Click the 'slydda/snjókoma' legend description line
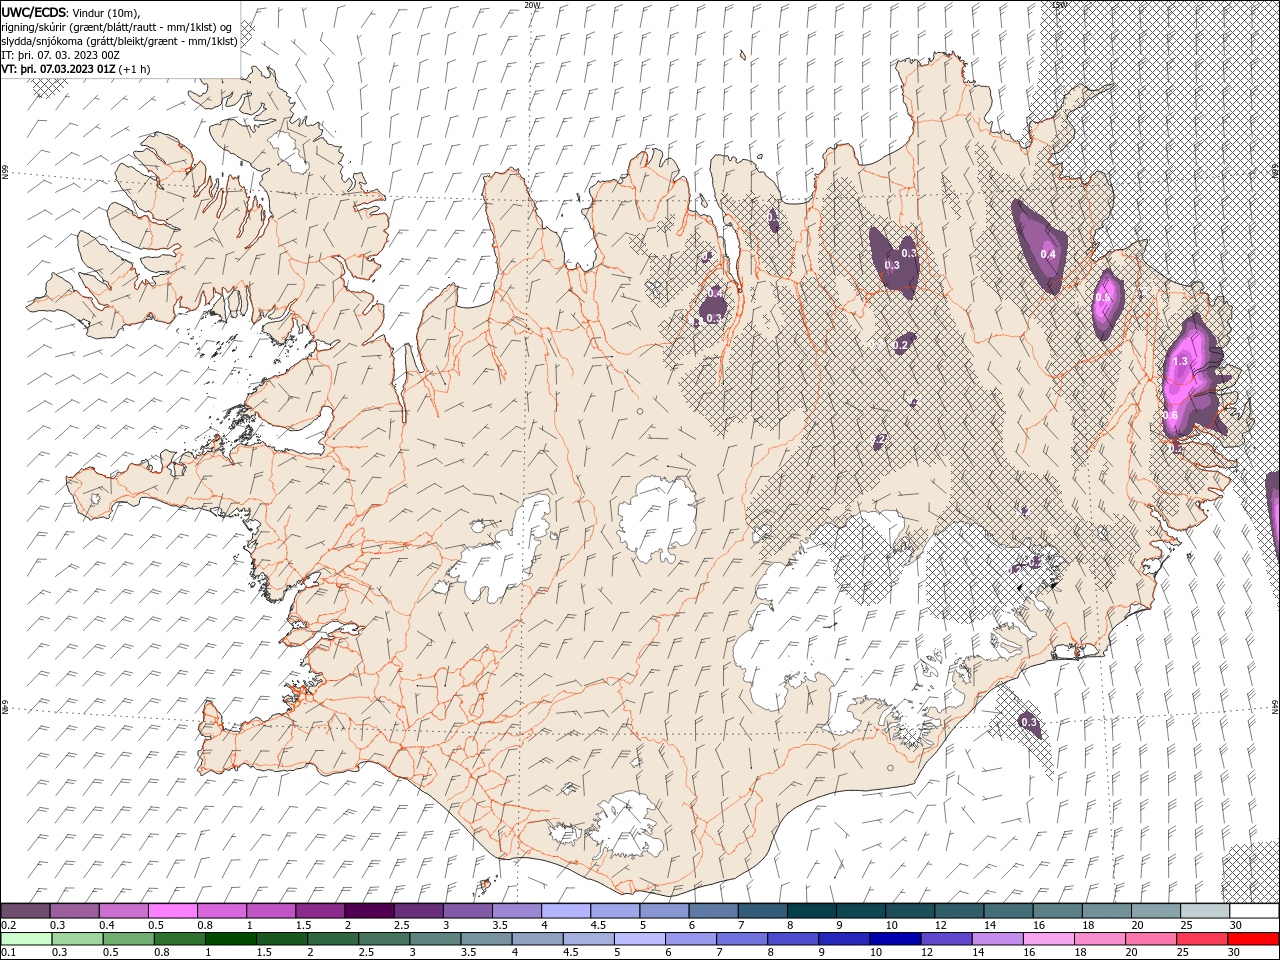Viewport: 1280px width, 960px height. [120, 41]
